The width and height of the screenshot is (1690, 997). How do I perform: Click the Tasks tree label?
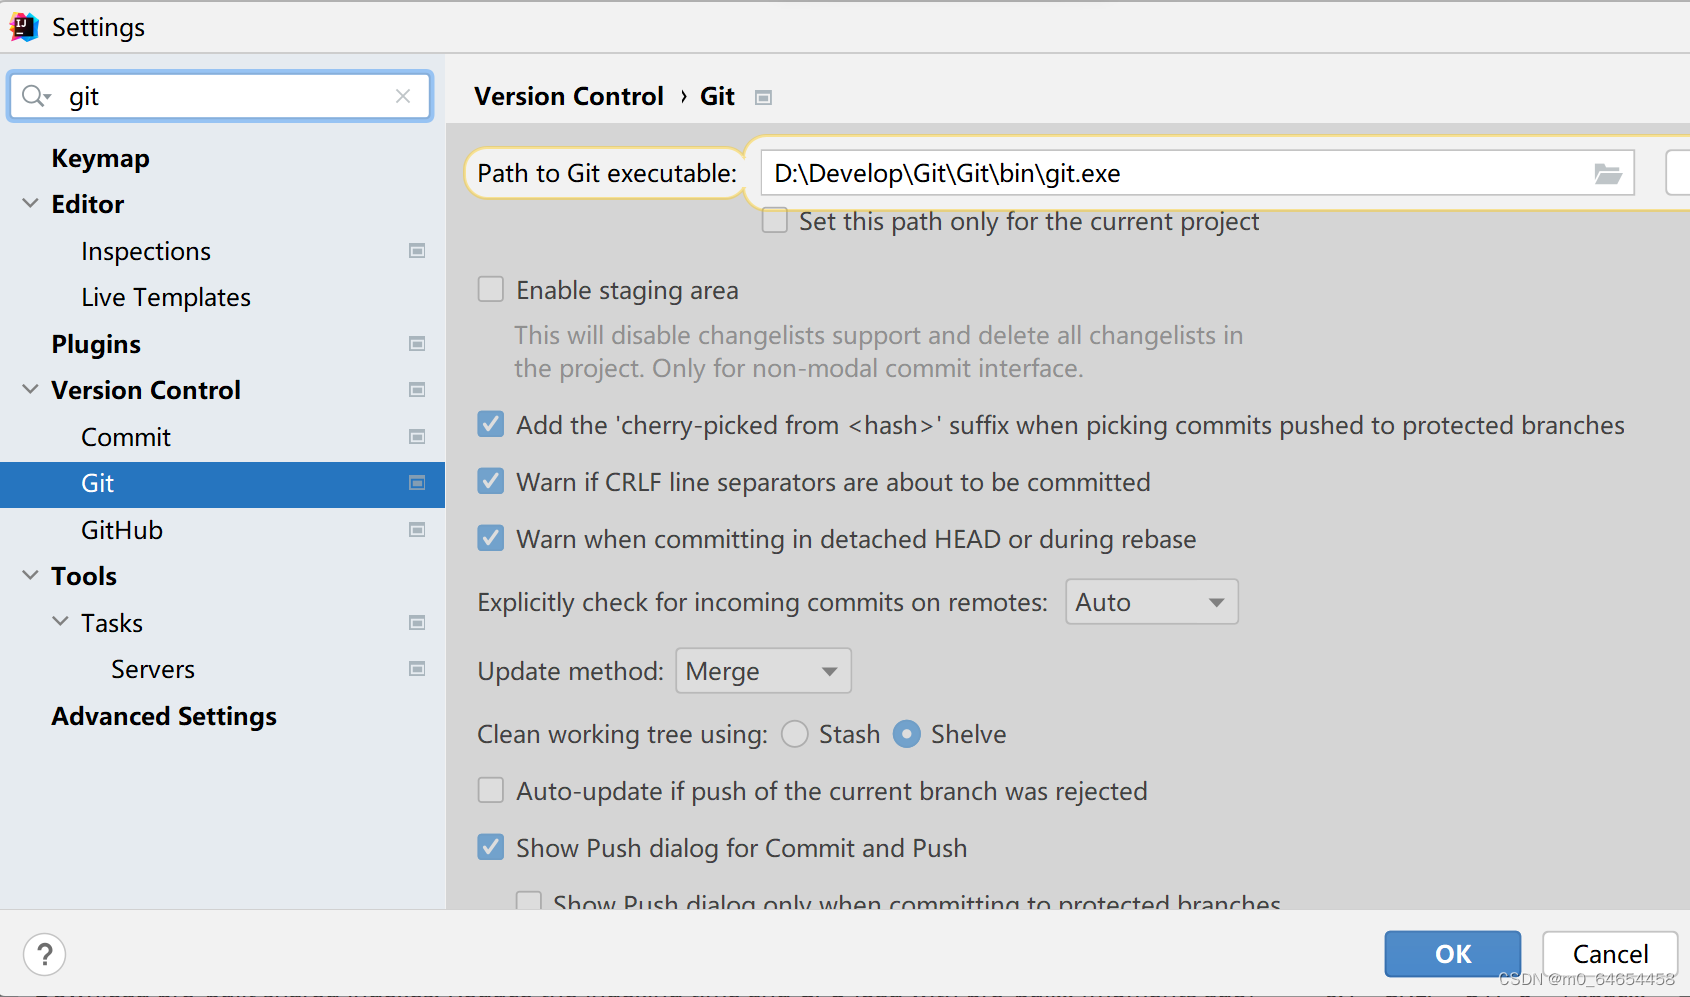(x=112, y=623)
